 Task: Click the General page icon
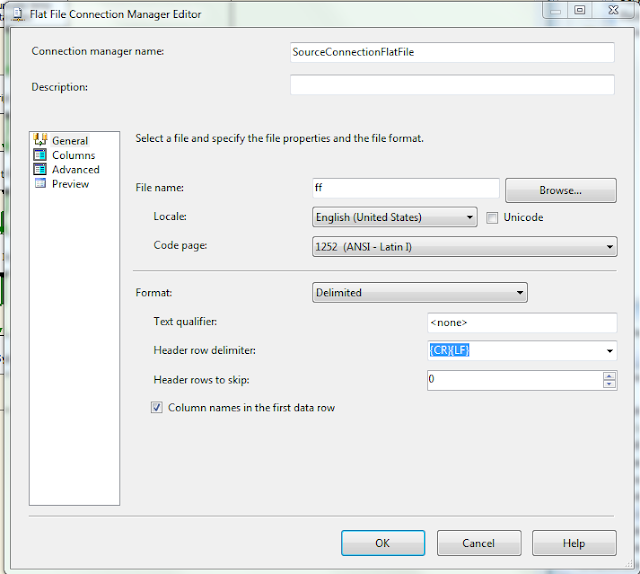pos(40,140)
